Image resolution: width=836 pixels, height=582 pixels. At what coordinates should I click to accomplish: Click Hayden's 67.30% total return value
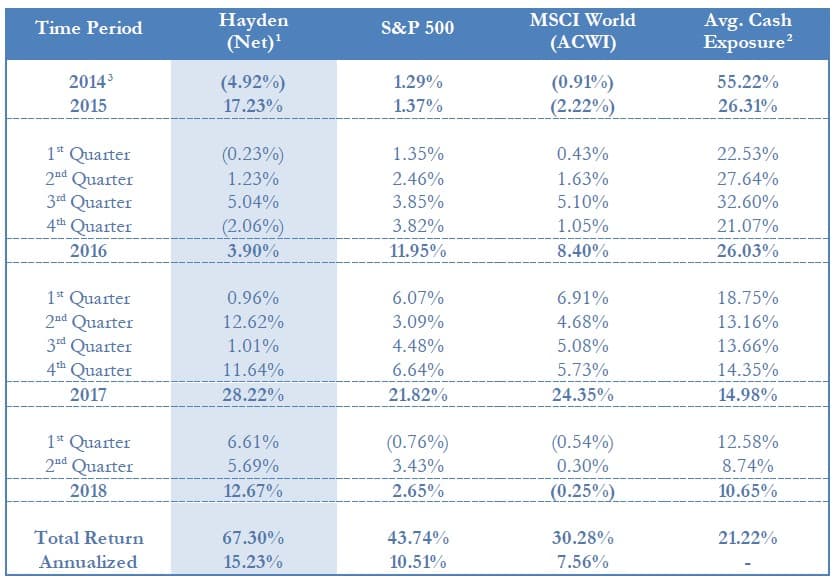[254, 538]
